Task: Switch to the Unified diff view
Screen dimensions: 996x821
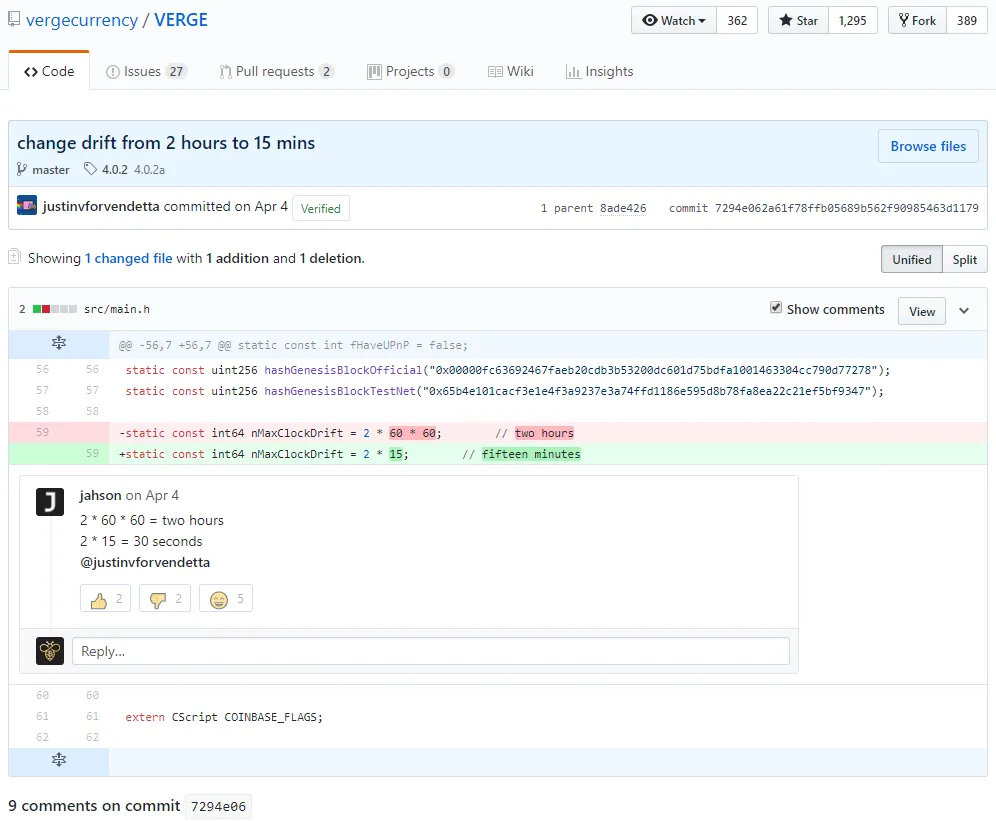Action: pyautogui.click(x=912, y=259)
